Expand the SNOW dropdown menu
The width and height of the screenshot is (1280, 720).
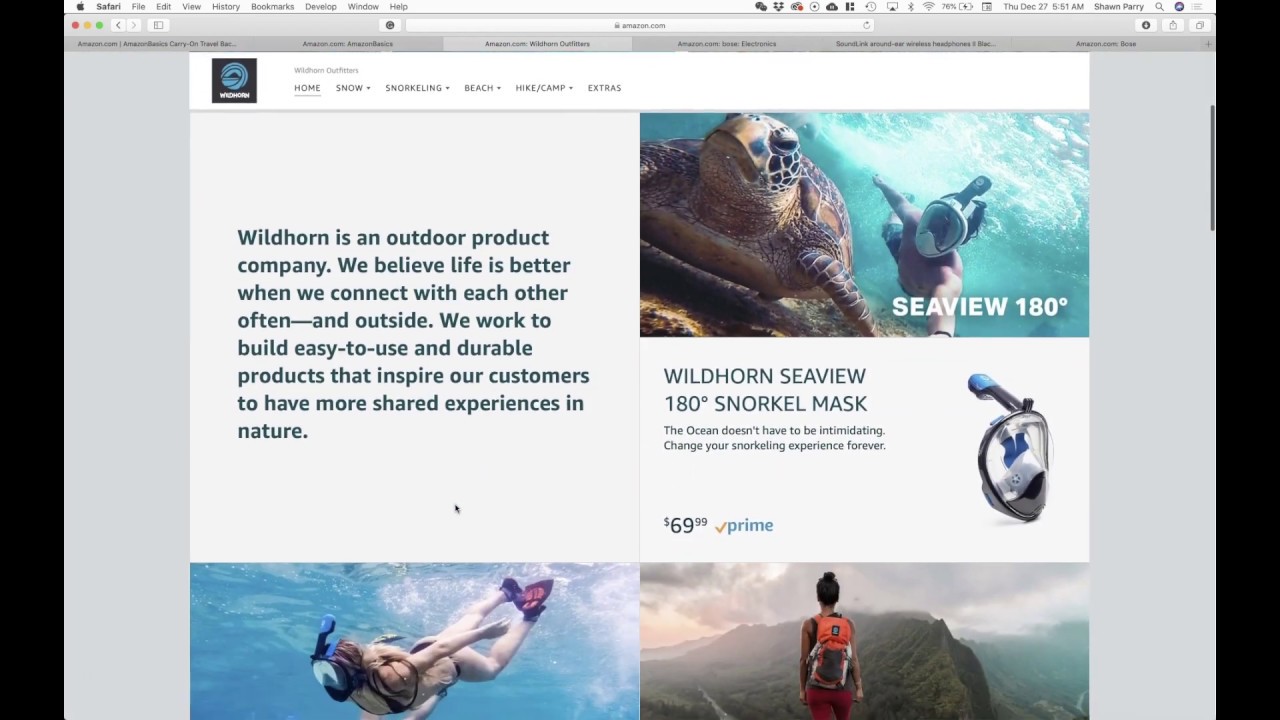point(353,88)
